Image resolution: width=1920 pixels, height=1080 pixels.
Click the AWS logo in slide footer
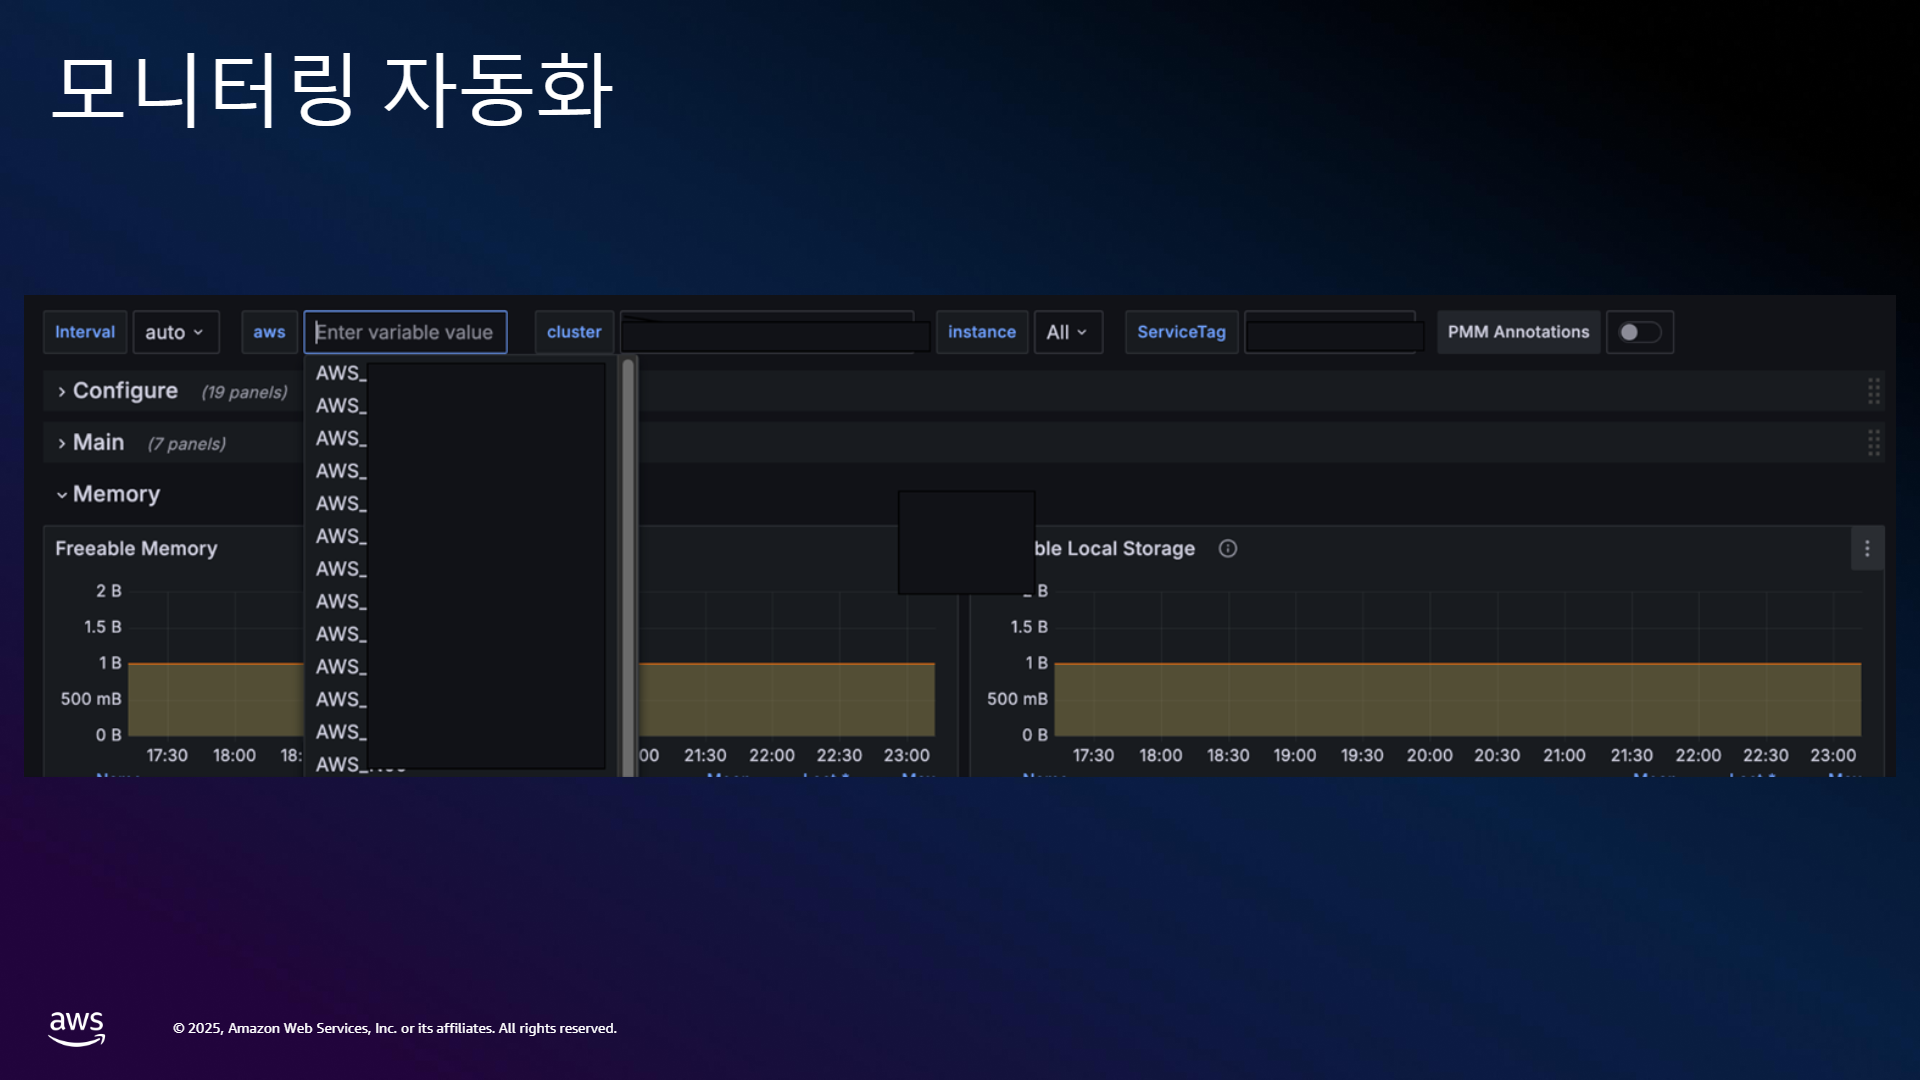point(77,1028)
